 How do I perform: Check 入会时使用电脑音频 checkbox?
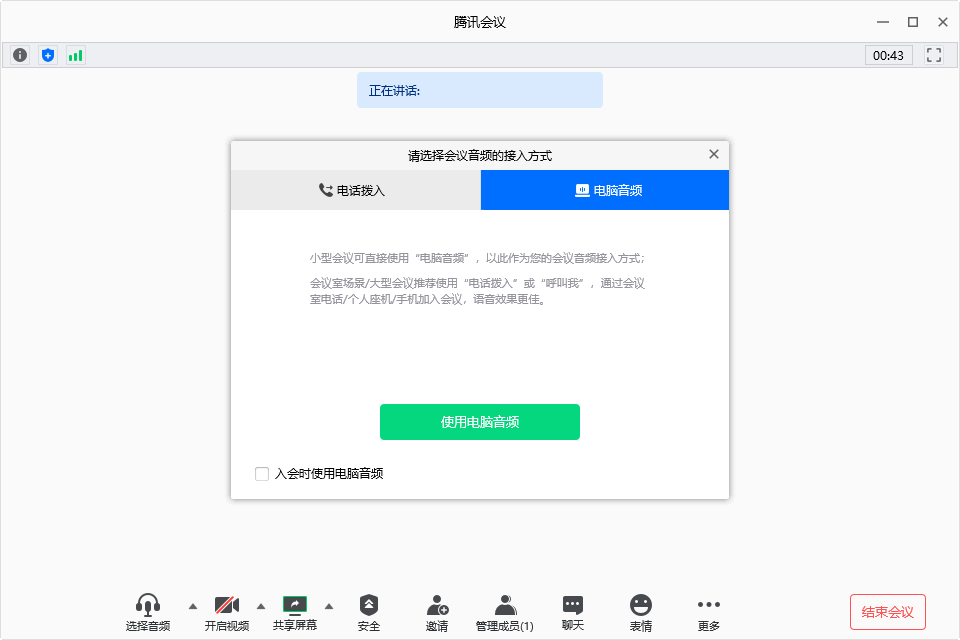[262, 473]
